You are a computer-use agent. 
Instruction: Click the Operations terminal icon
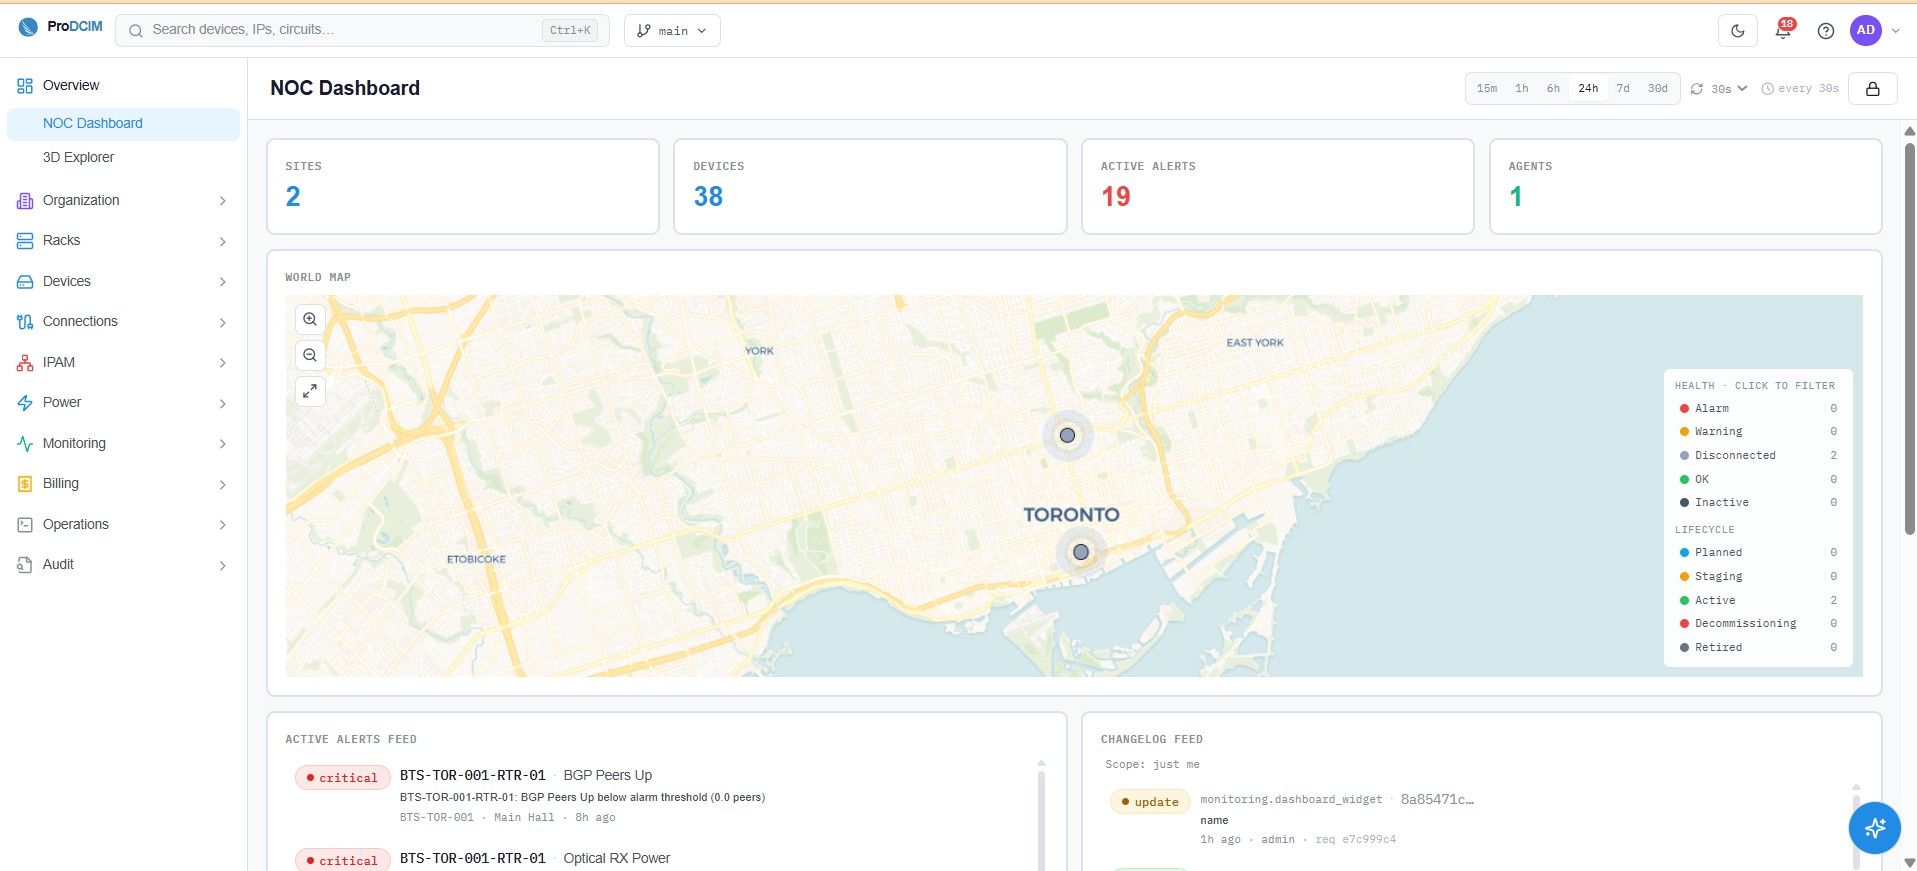point(25,525)
